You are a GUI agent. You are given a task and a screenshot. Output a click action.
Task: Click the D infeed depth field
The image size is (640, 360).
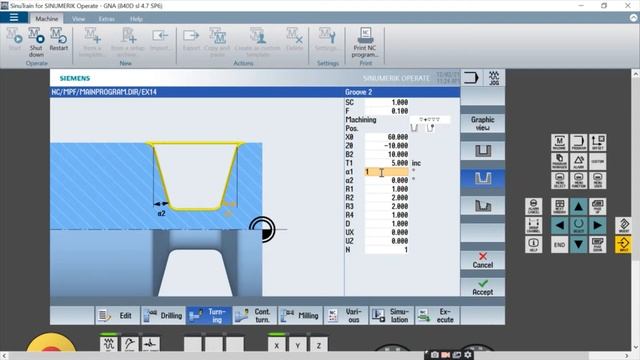pos(387,224)
